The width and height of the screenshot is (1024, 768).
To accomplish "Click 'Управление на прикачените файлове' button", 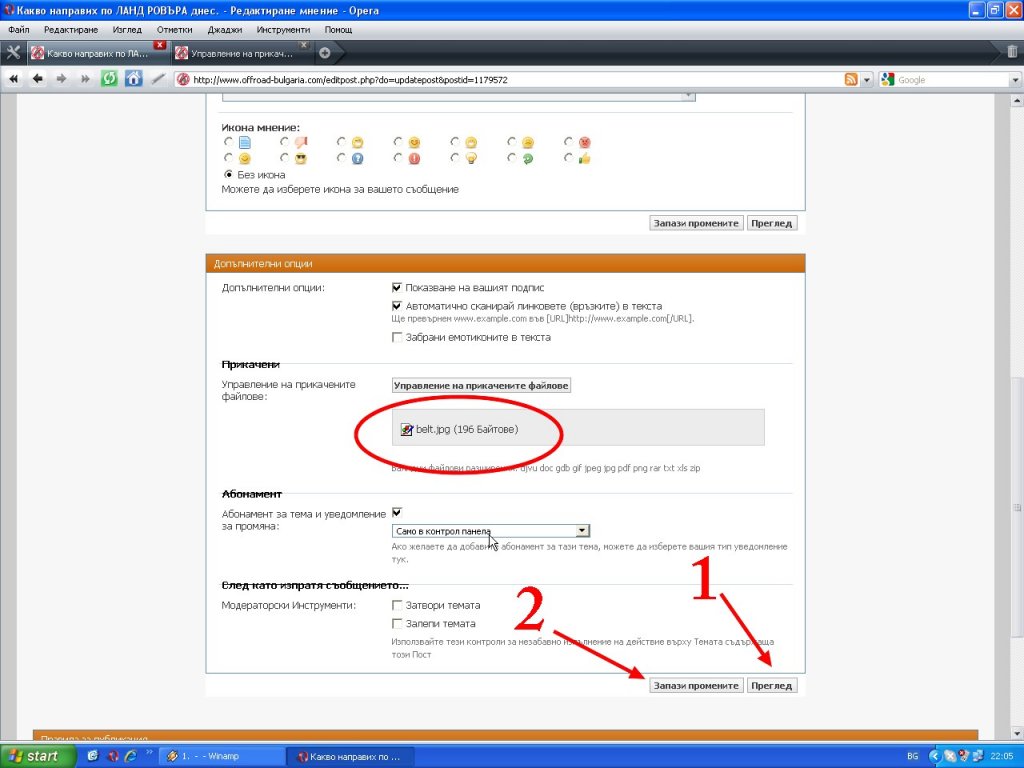I will [481, 385].
